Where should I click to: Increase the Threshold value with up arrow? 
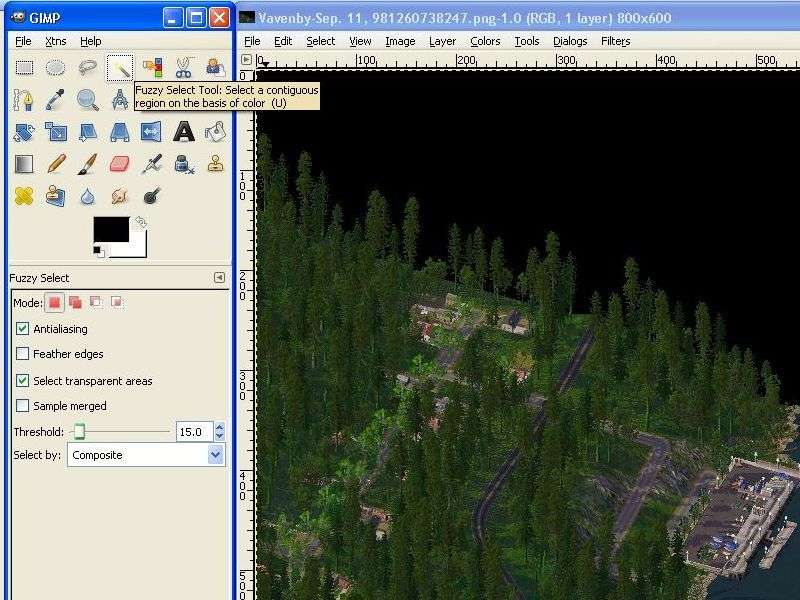220,427
